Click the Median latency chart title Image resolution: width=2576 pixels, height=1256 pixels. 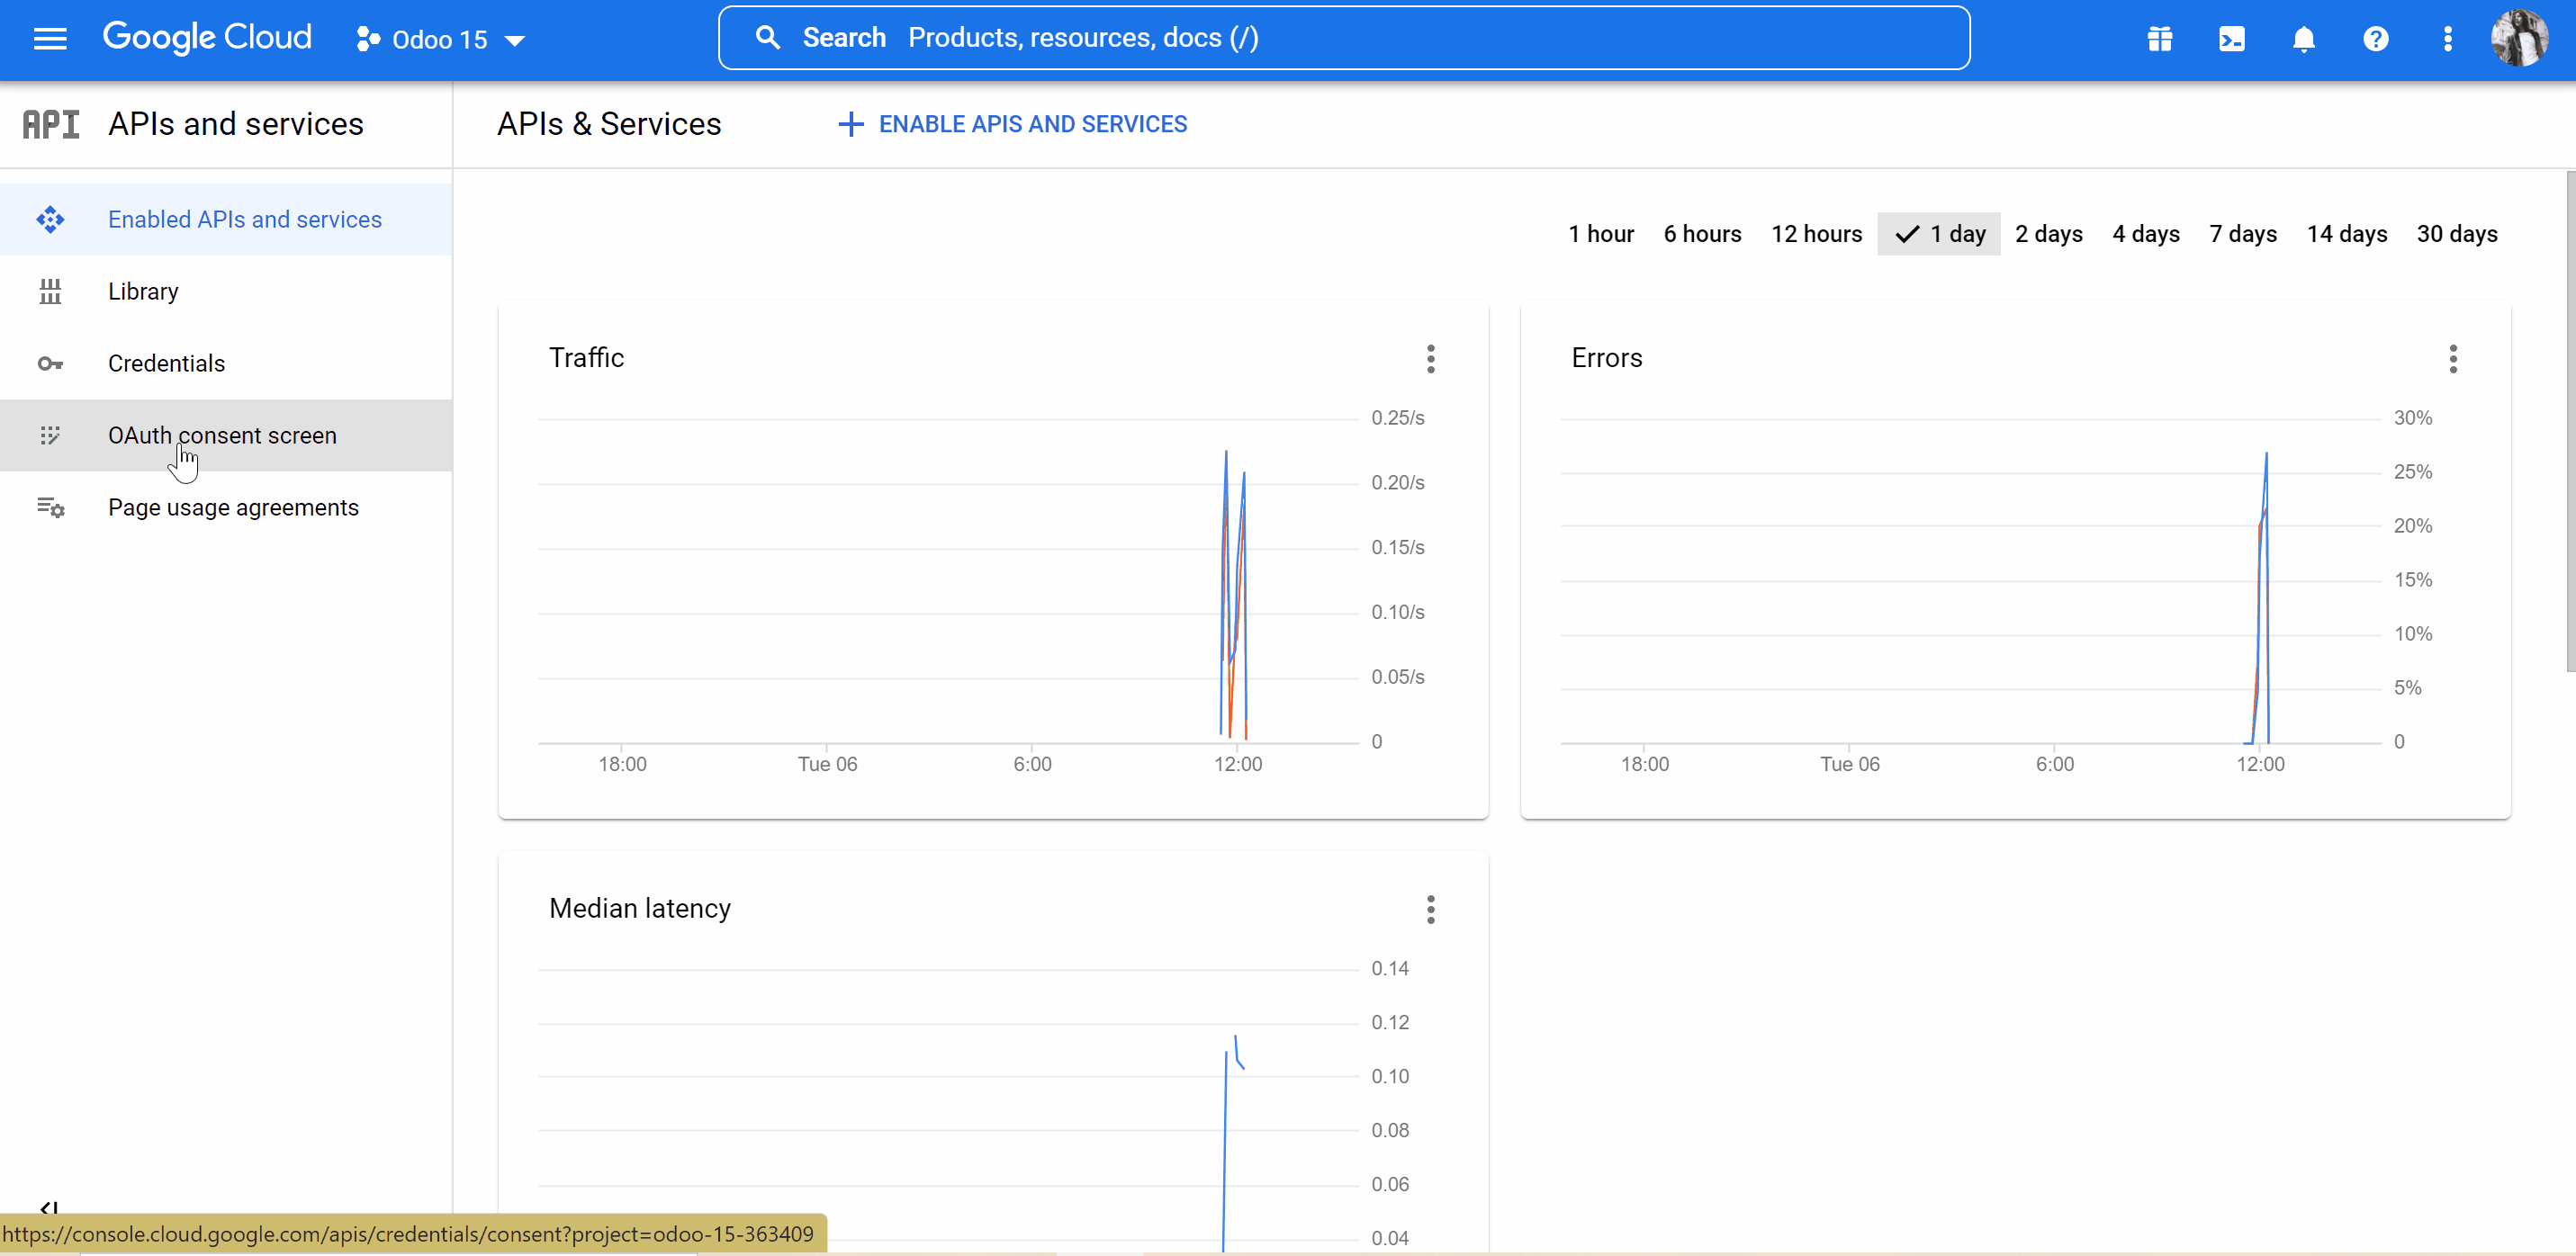tap(640, 908)
